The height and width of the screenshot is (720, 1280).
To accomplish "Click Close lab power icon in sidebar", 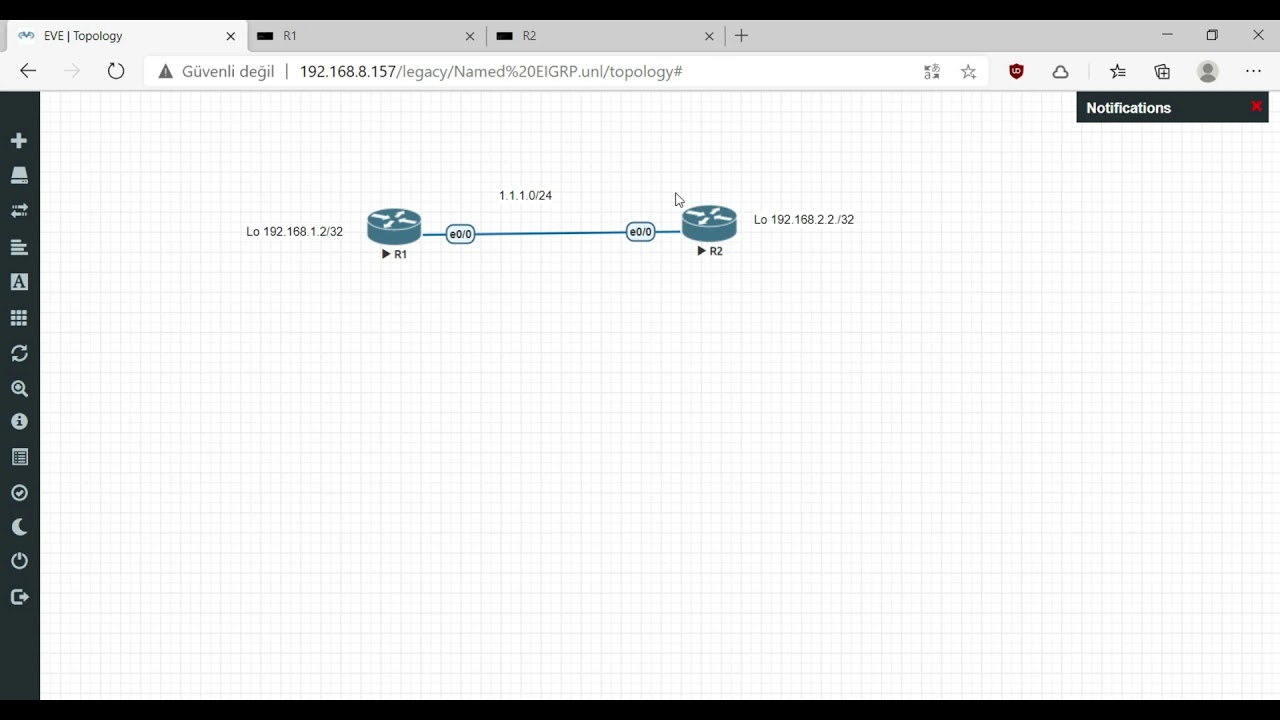I will pyautogui.click(x=19, y=561).
